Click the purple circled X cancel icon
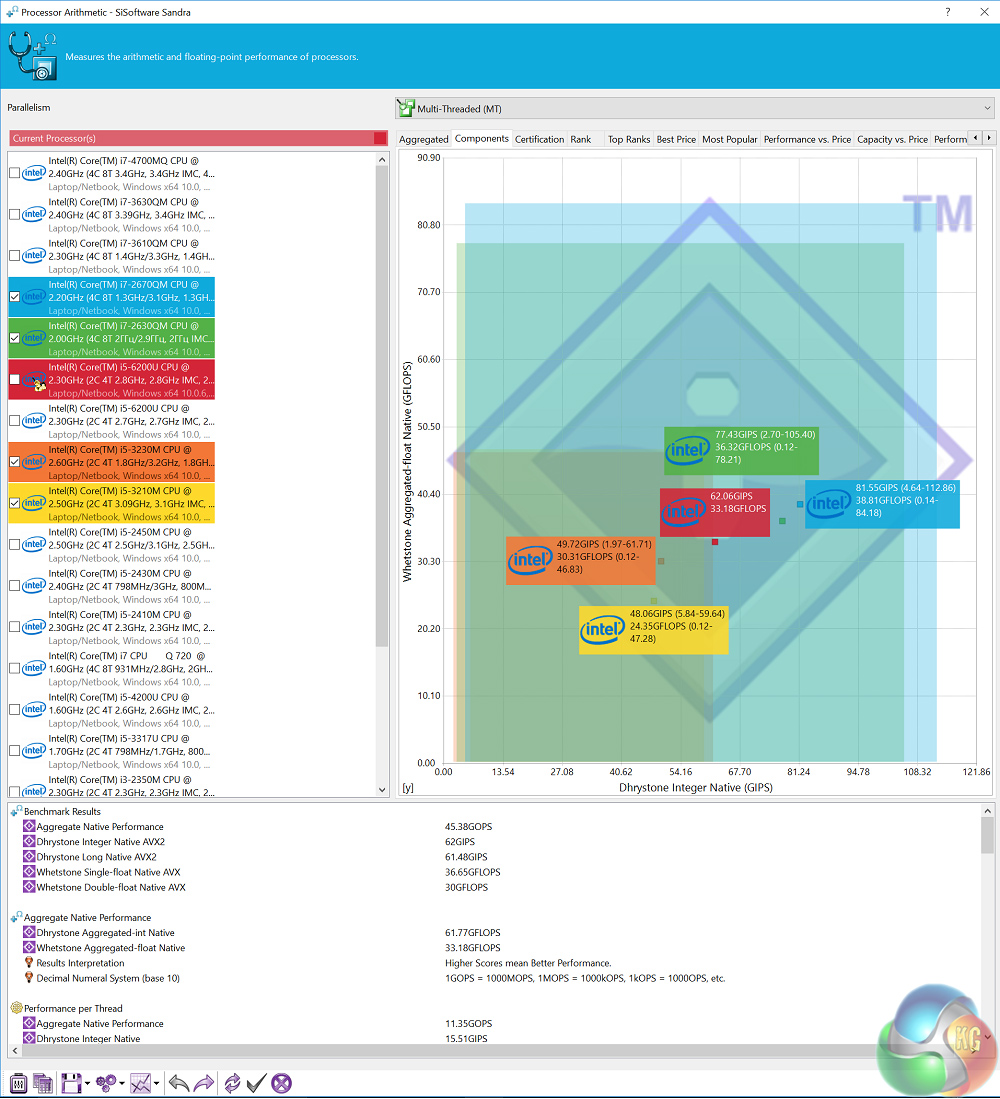 click(x=281, y=1084)
